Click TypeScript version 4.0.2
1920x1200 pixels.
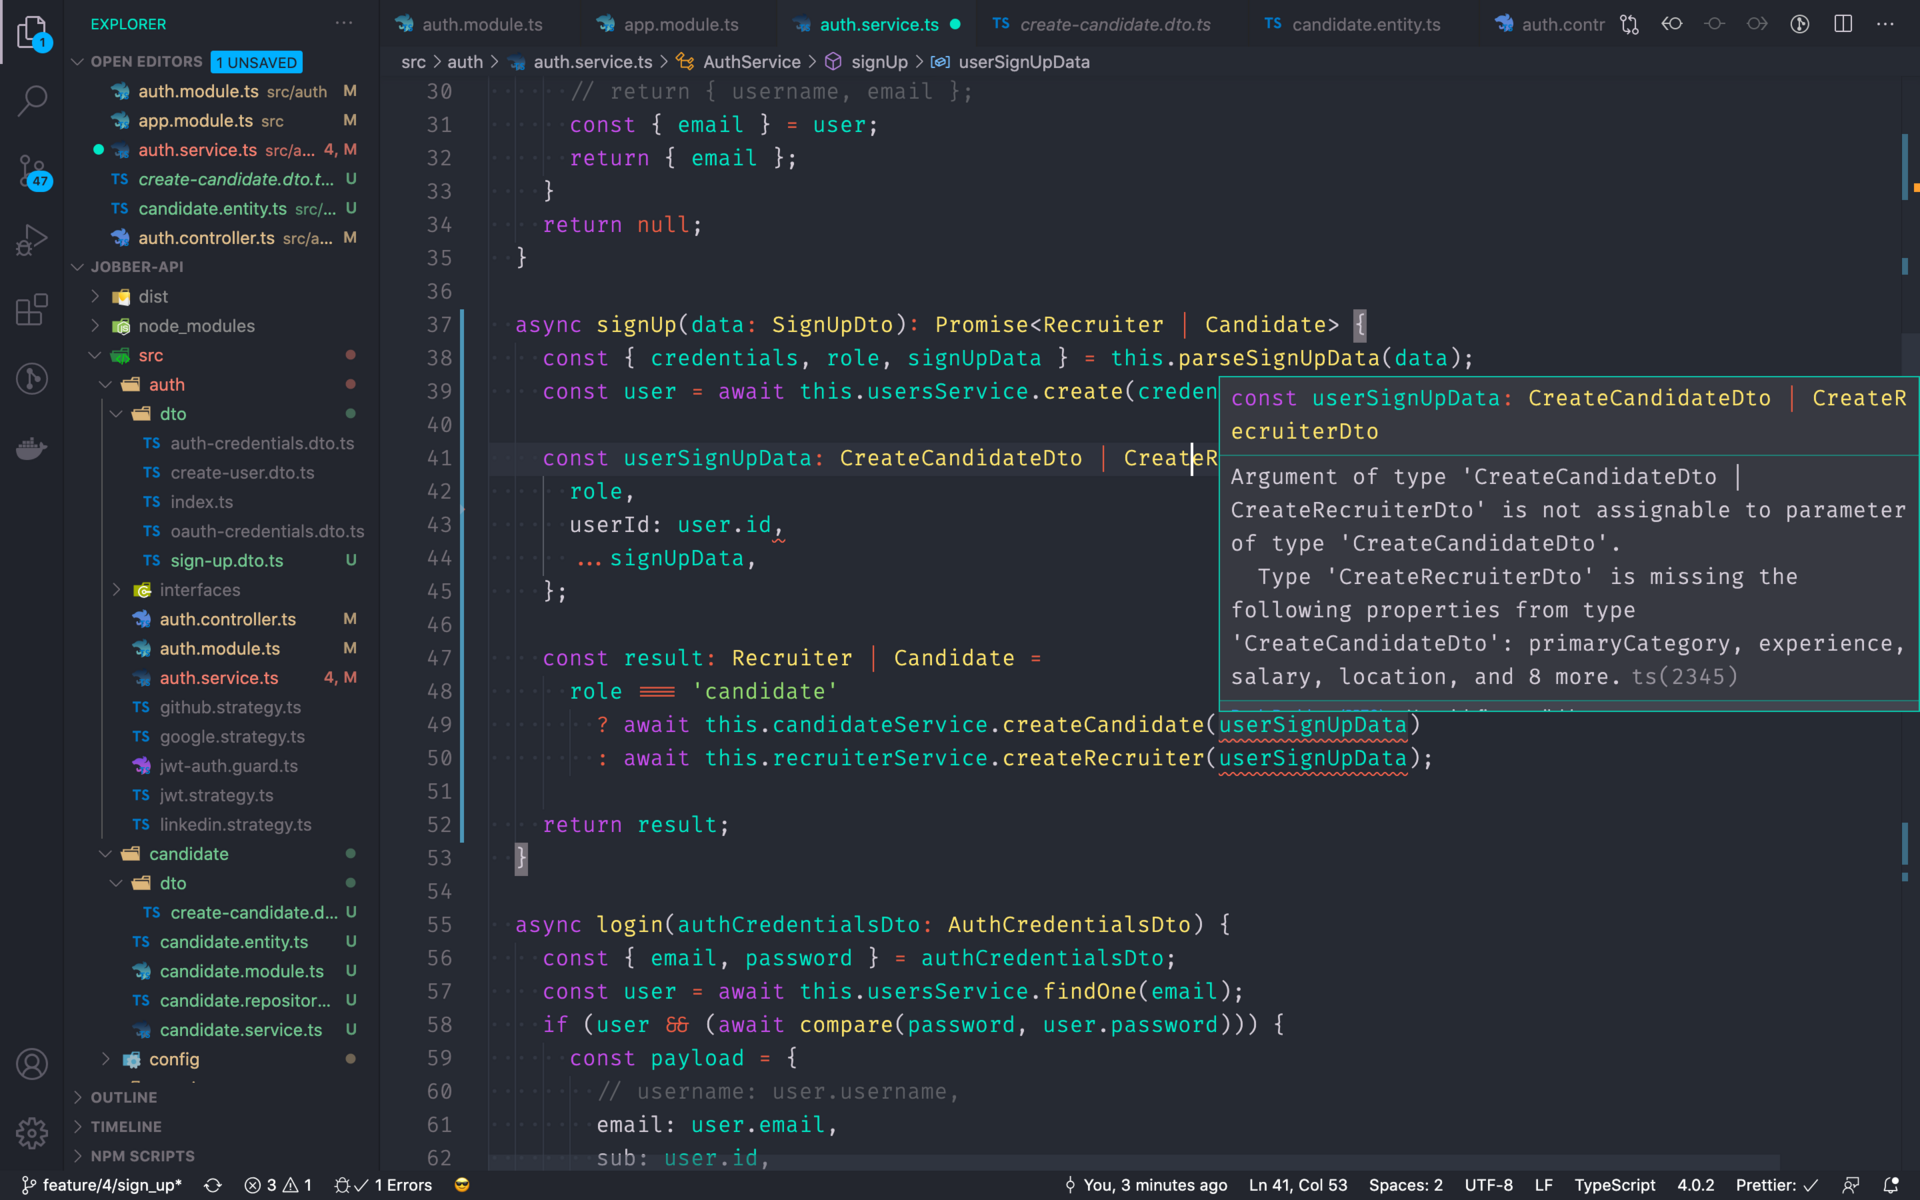point(1696,1185)
